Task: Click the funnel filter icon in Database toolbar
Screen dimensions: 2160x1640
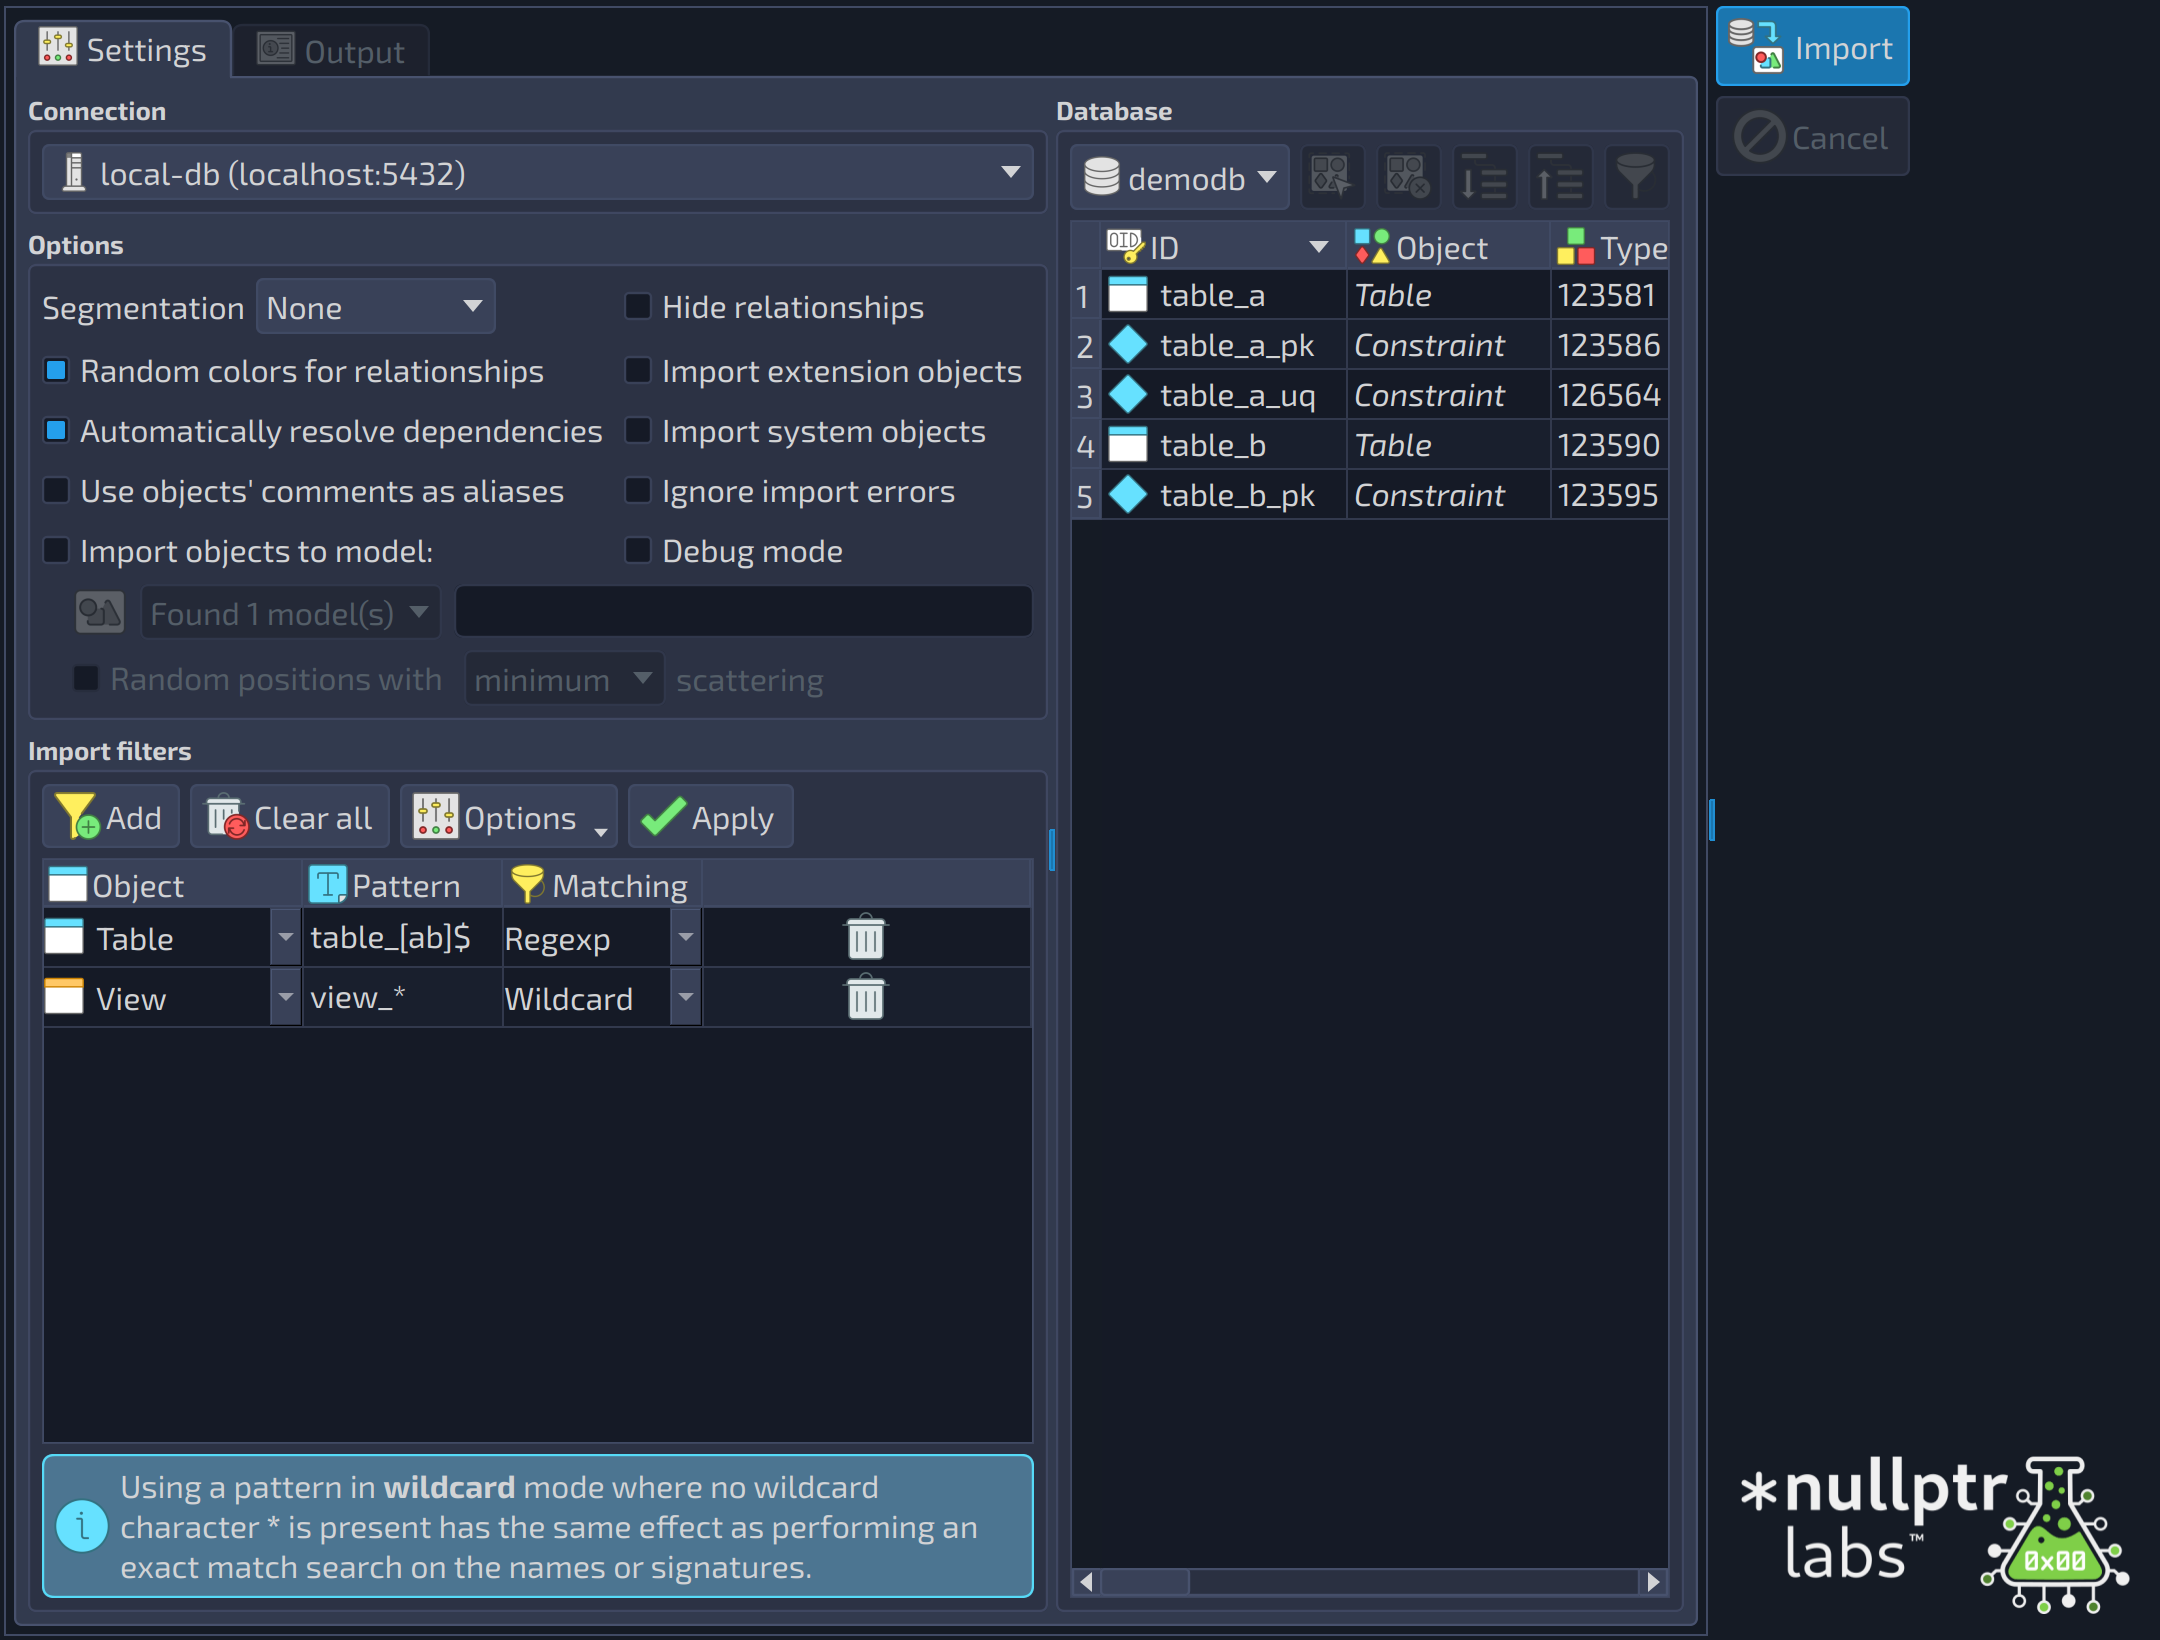Action: coord(1636,177)
